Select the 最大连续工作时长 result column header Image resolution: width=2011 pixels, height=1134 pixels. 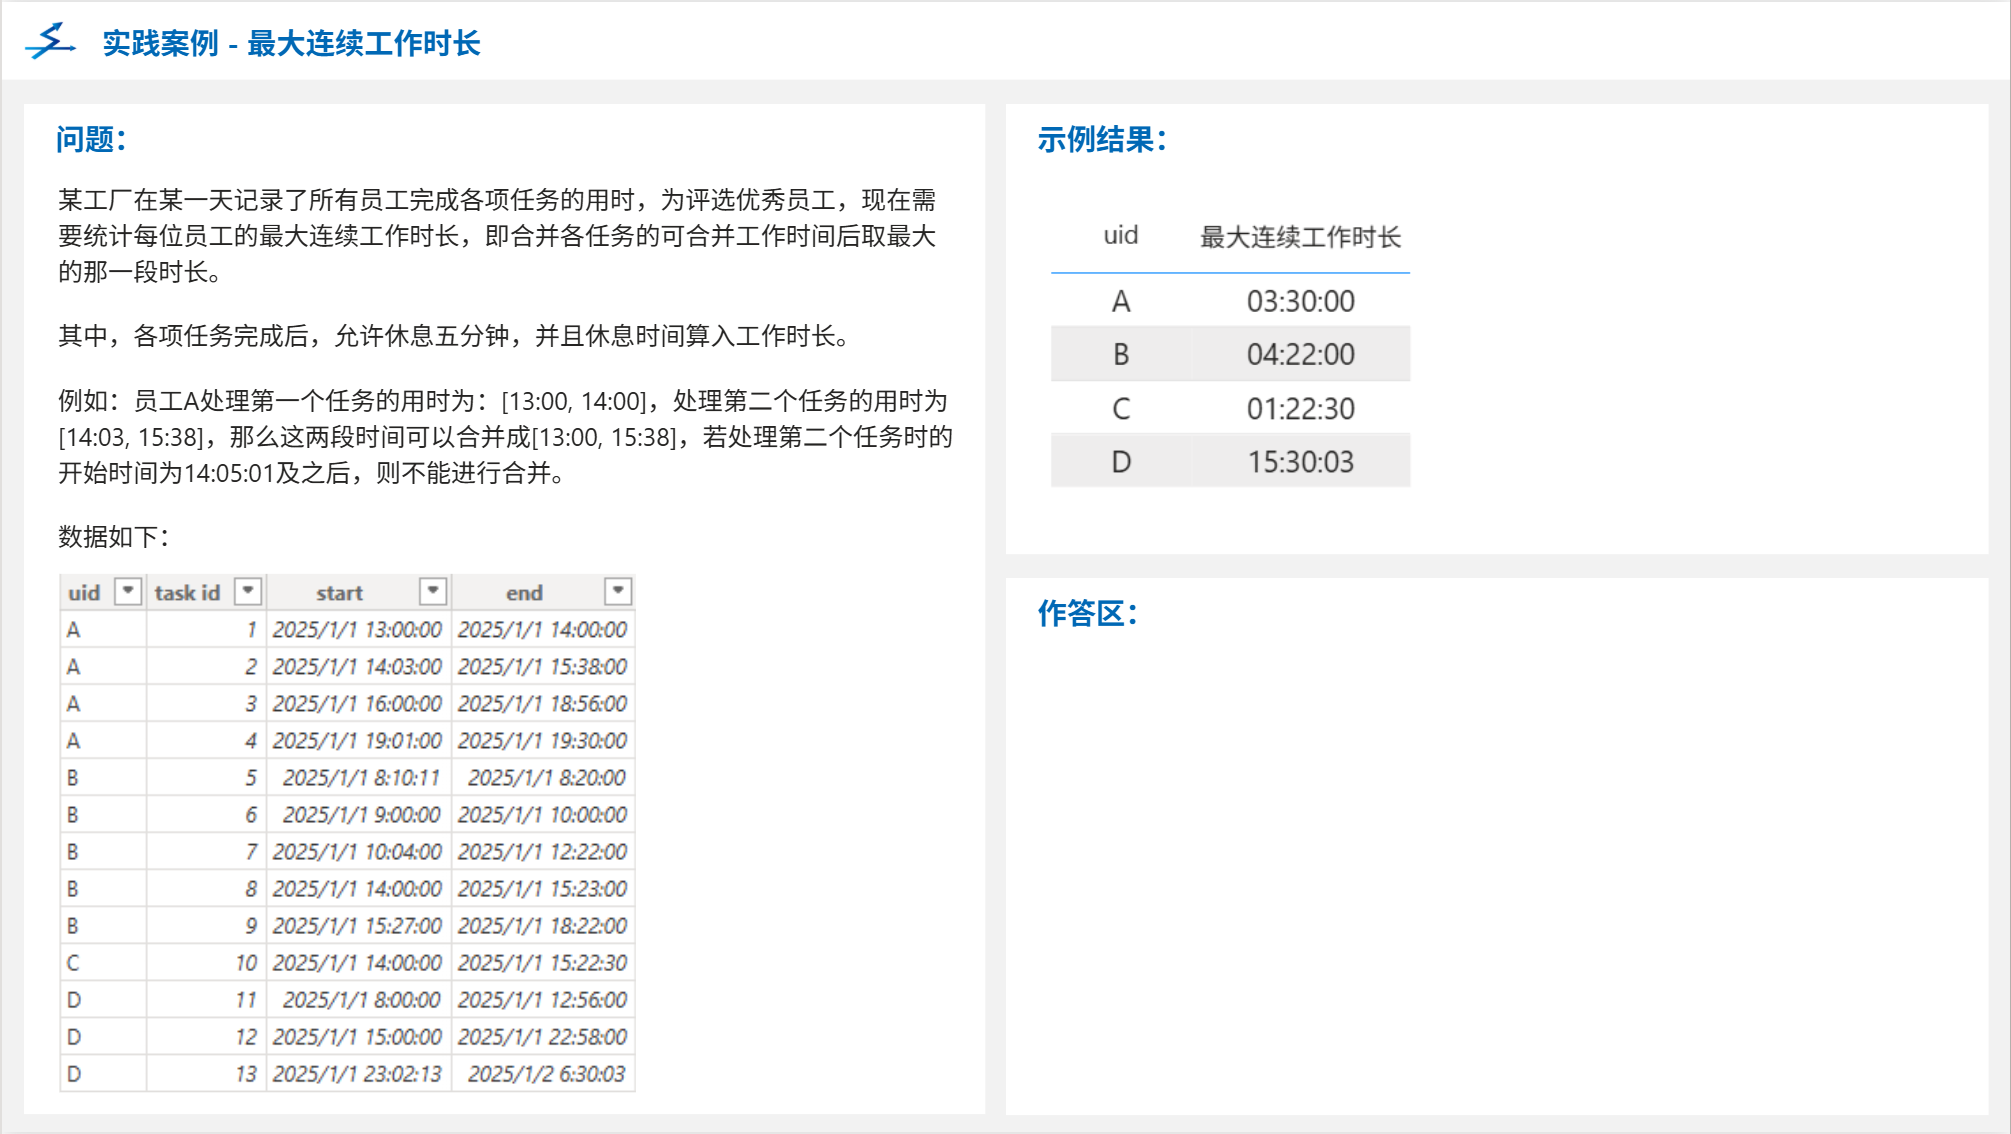tap(1300, 237)
